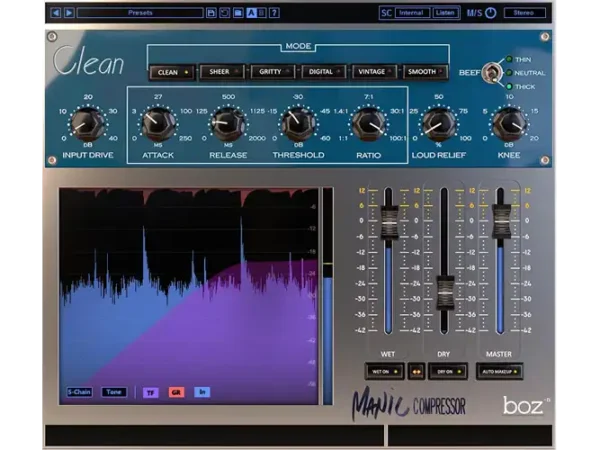Image resolution: width=600 pixels, height=450 pixels.
Task: Click the KNEE knob
Action: coord(509,124)
